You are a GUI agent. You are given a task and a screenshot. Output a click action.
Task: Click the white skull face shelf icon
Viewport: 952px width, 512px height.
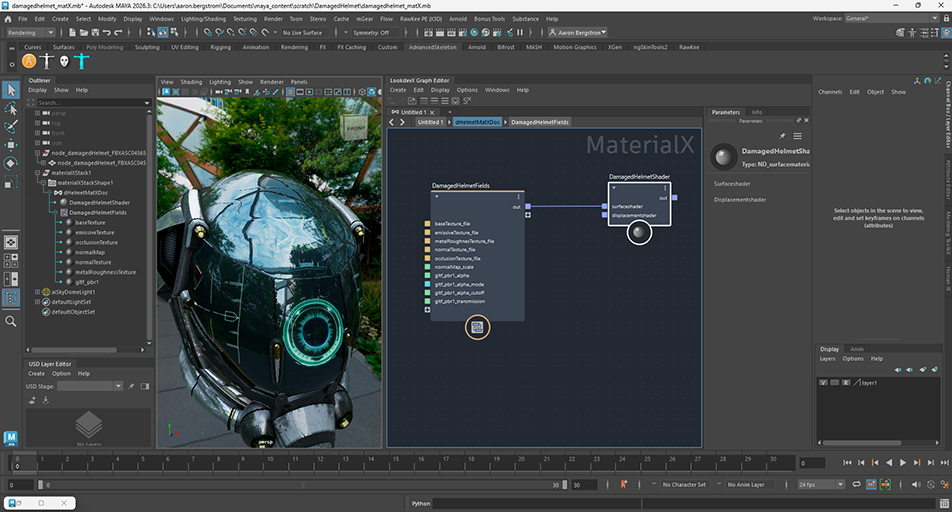(x=64, y=61)
